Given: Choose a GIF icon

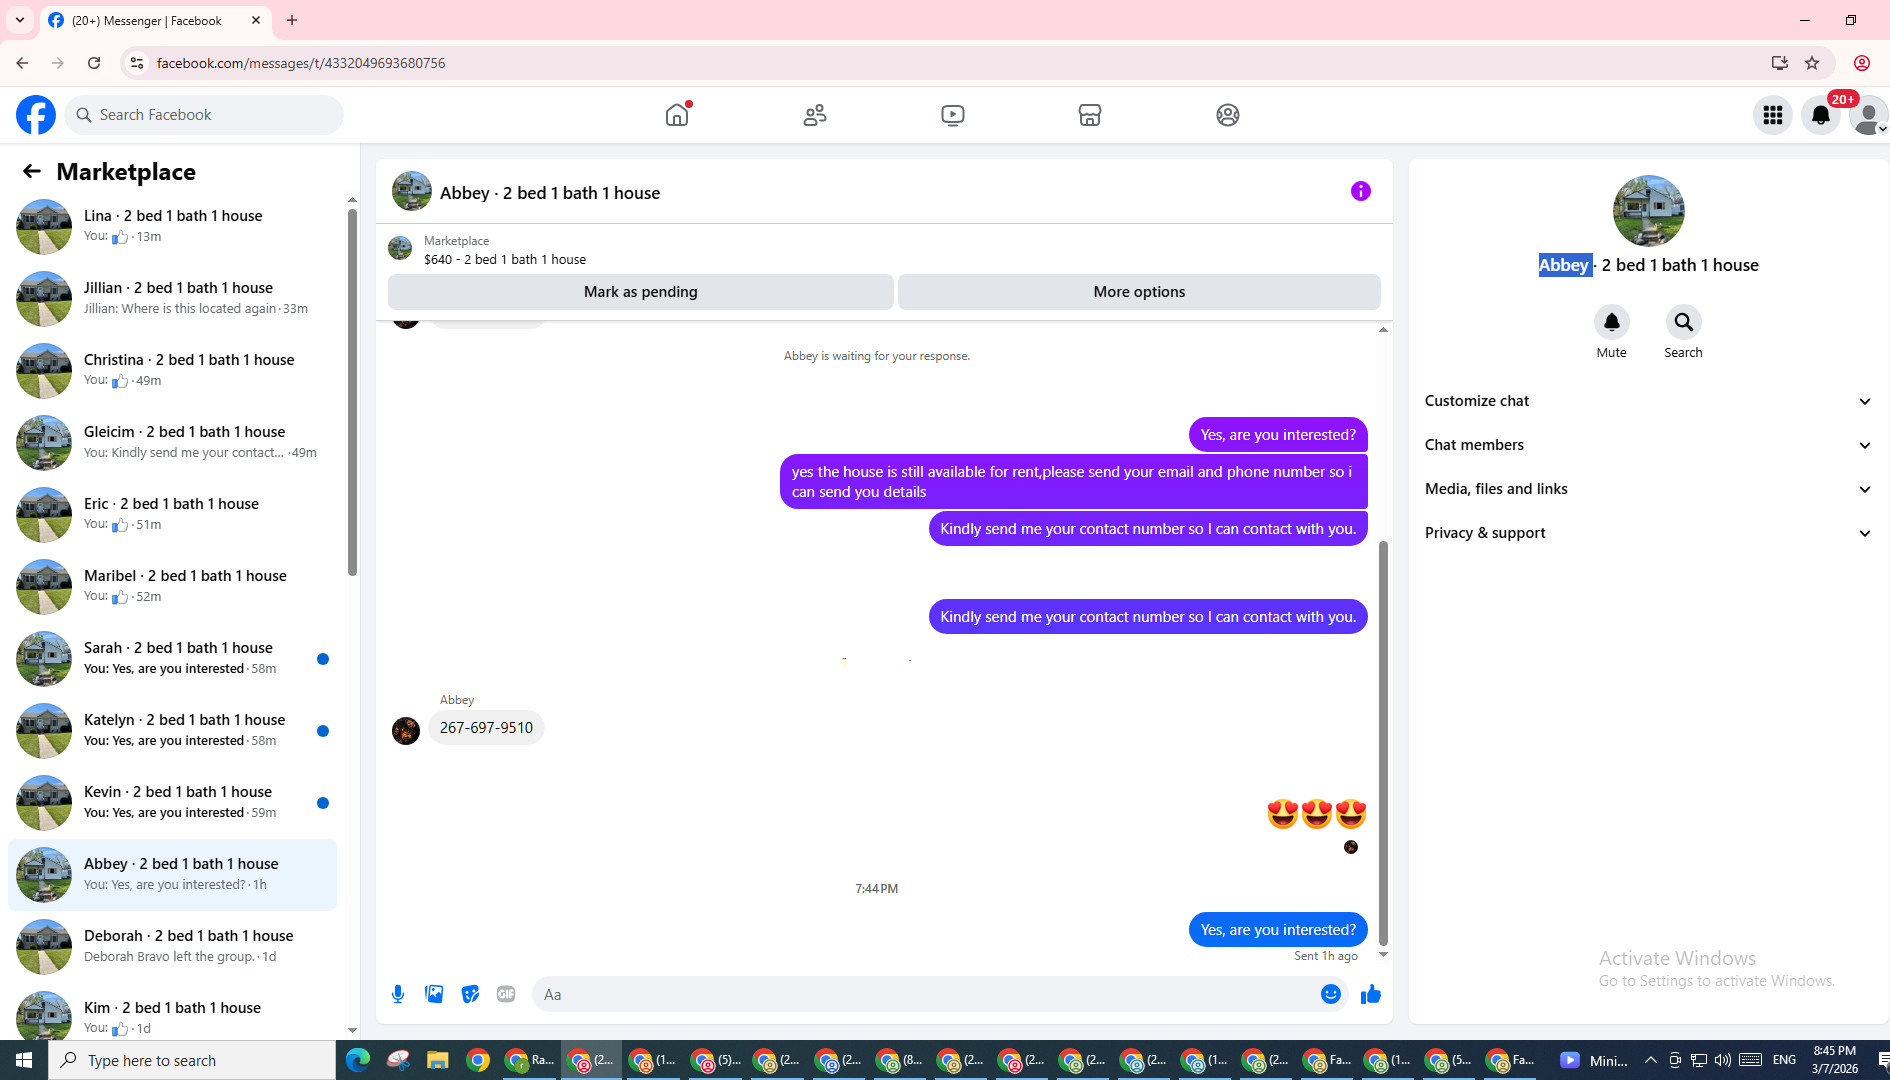Looking at the screenshot, I should (x=506, y=994).
